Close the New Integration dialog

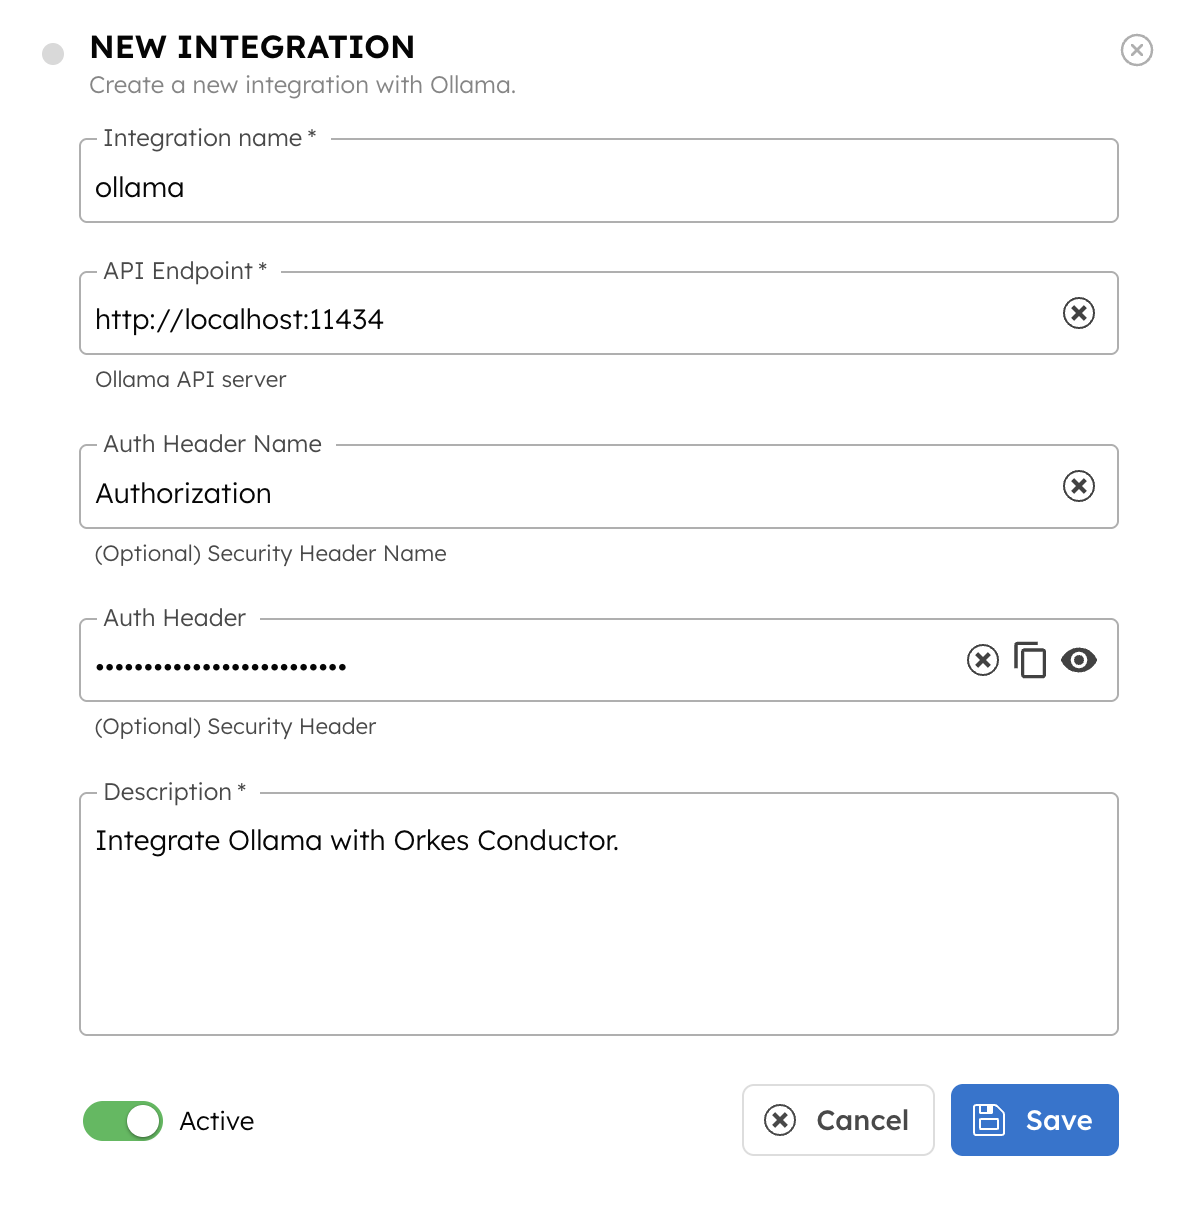point(1136,50)
